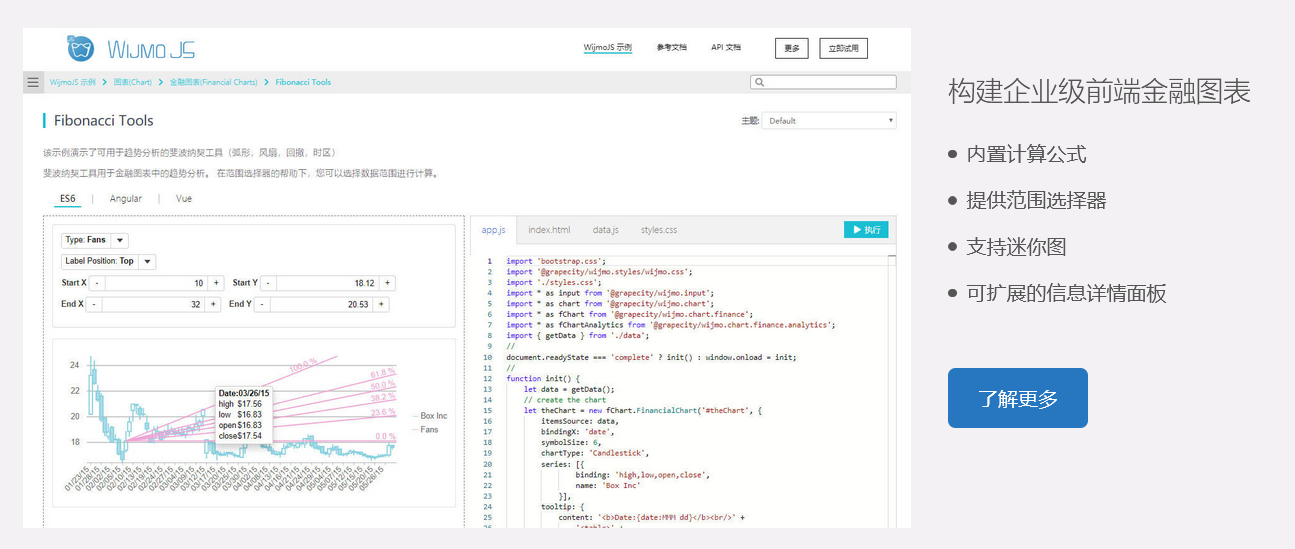Open the 参考文档 nav item
1295x549 pixels.
(x=672, y=47)
